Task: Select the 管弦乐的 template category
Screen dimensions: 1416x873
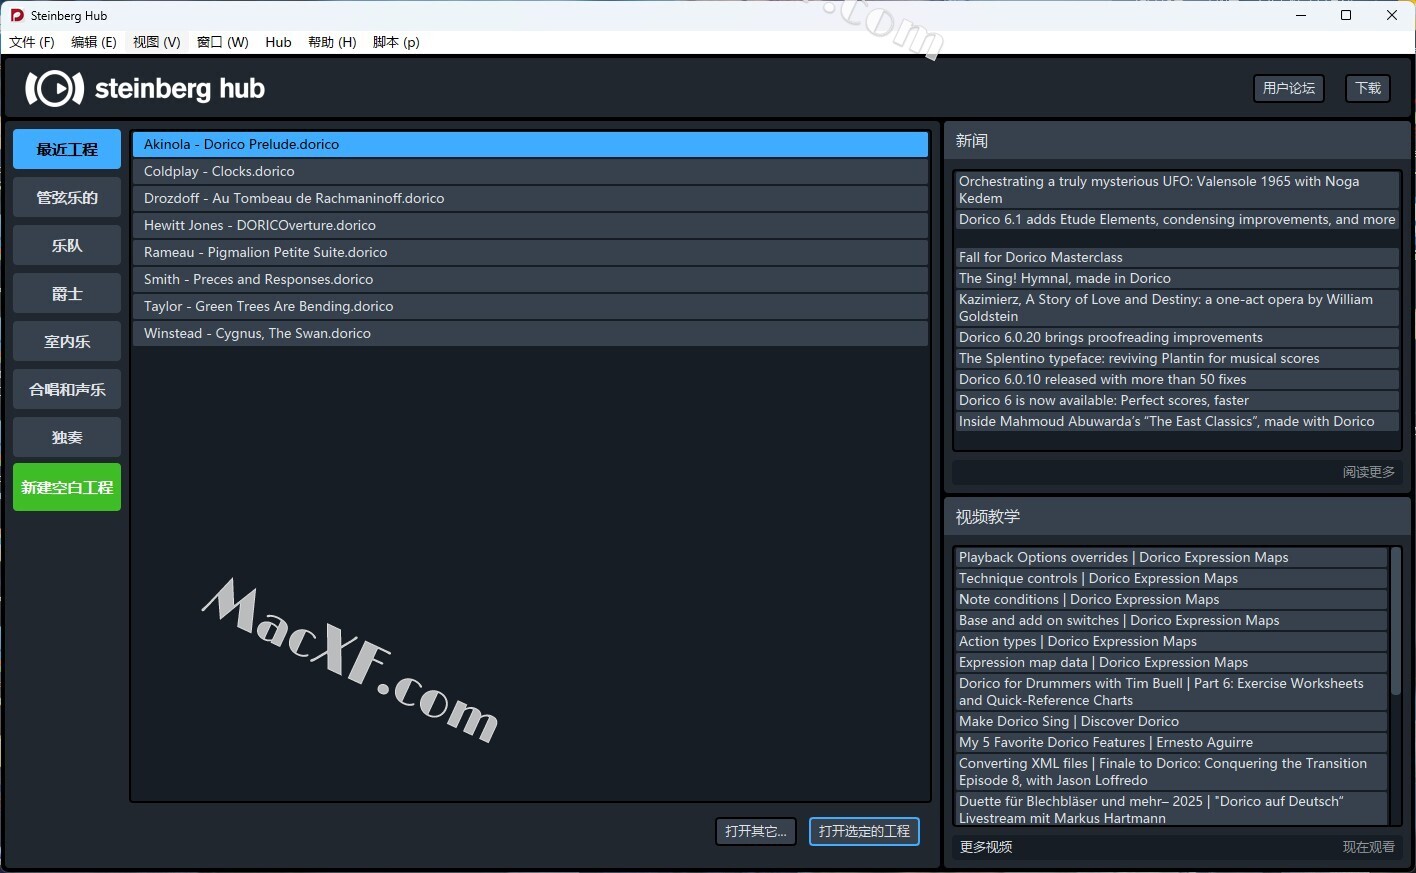Action: (x=67, y=197)
